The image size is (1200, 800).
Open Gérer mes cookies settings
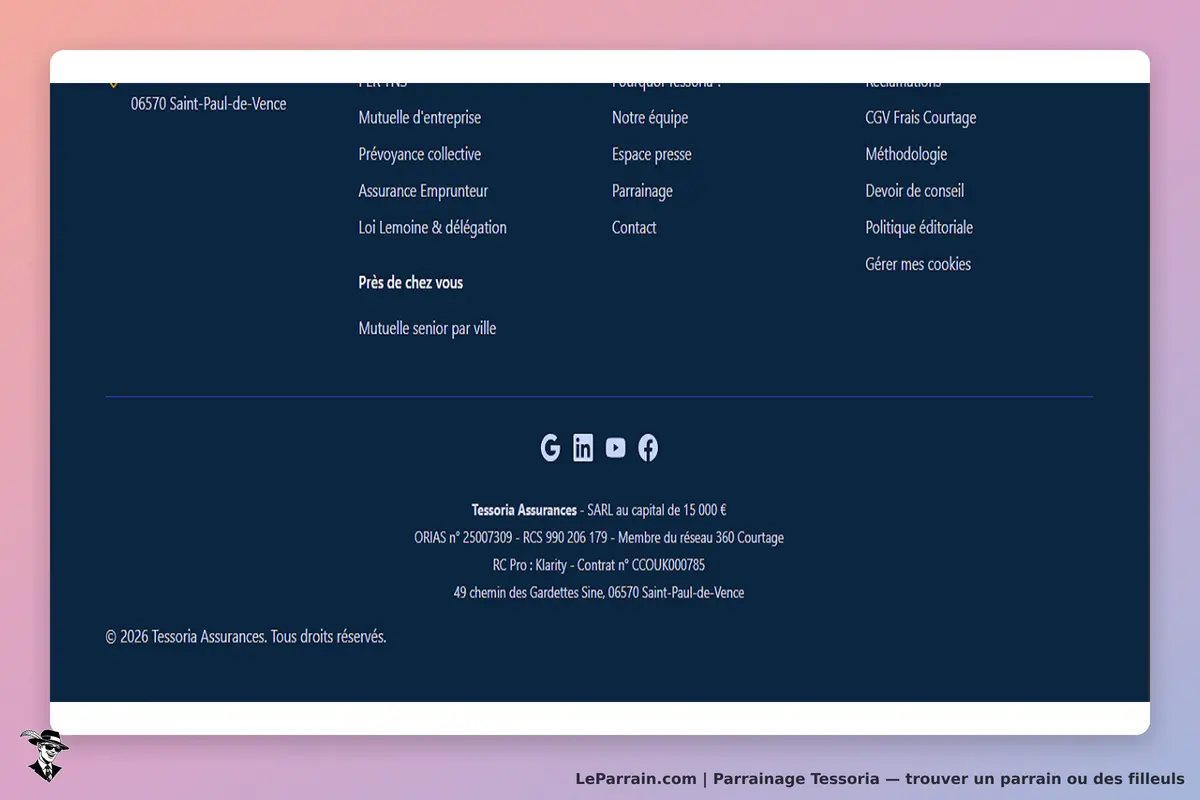tap(918, 264)
